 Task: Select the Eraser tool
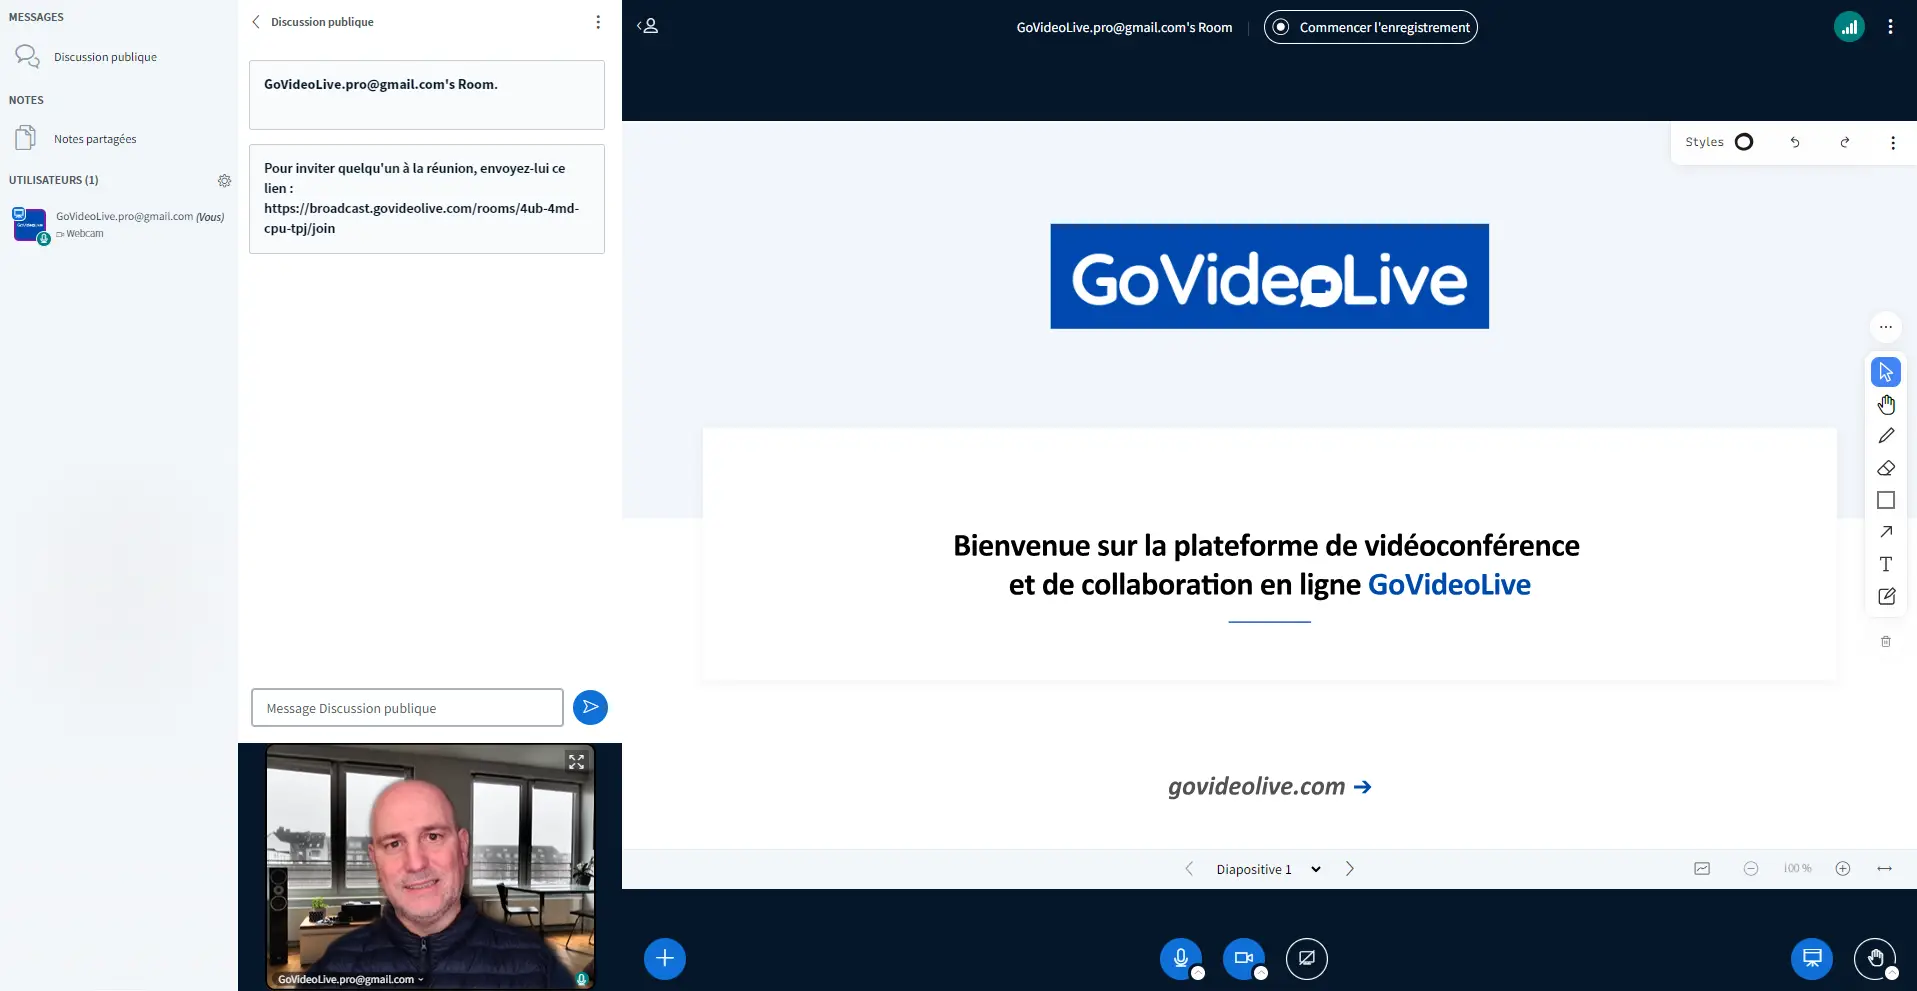(x=1885, y=468)
